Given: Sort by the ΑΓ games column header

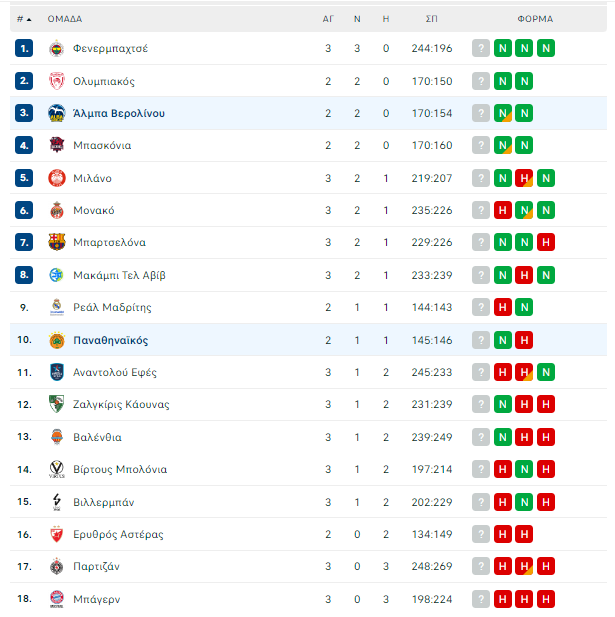Looking at the screenshot, I should (x=328, y=19).
